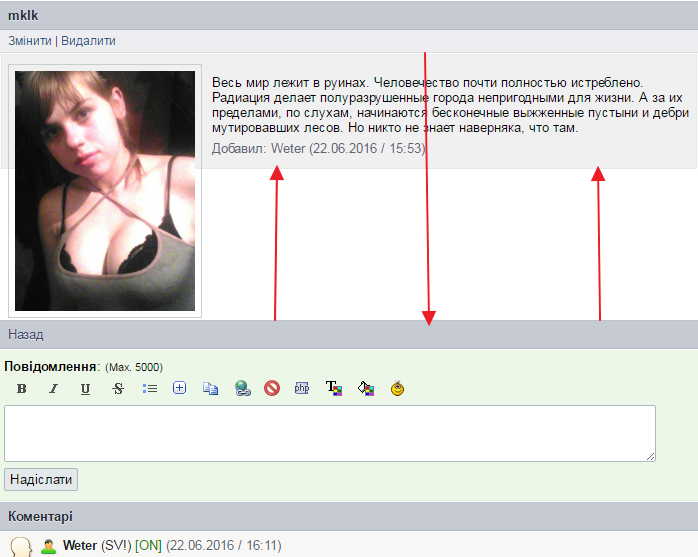The image size is (698, 557).
Task: Click the (Max. 5000) limit note
Action: click(134, 367)
